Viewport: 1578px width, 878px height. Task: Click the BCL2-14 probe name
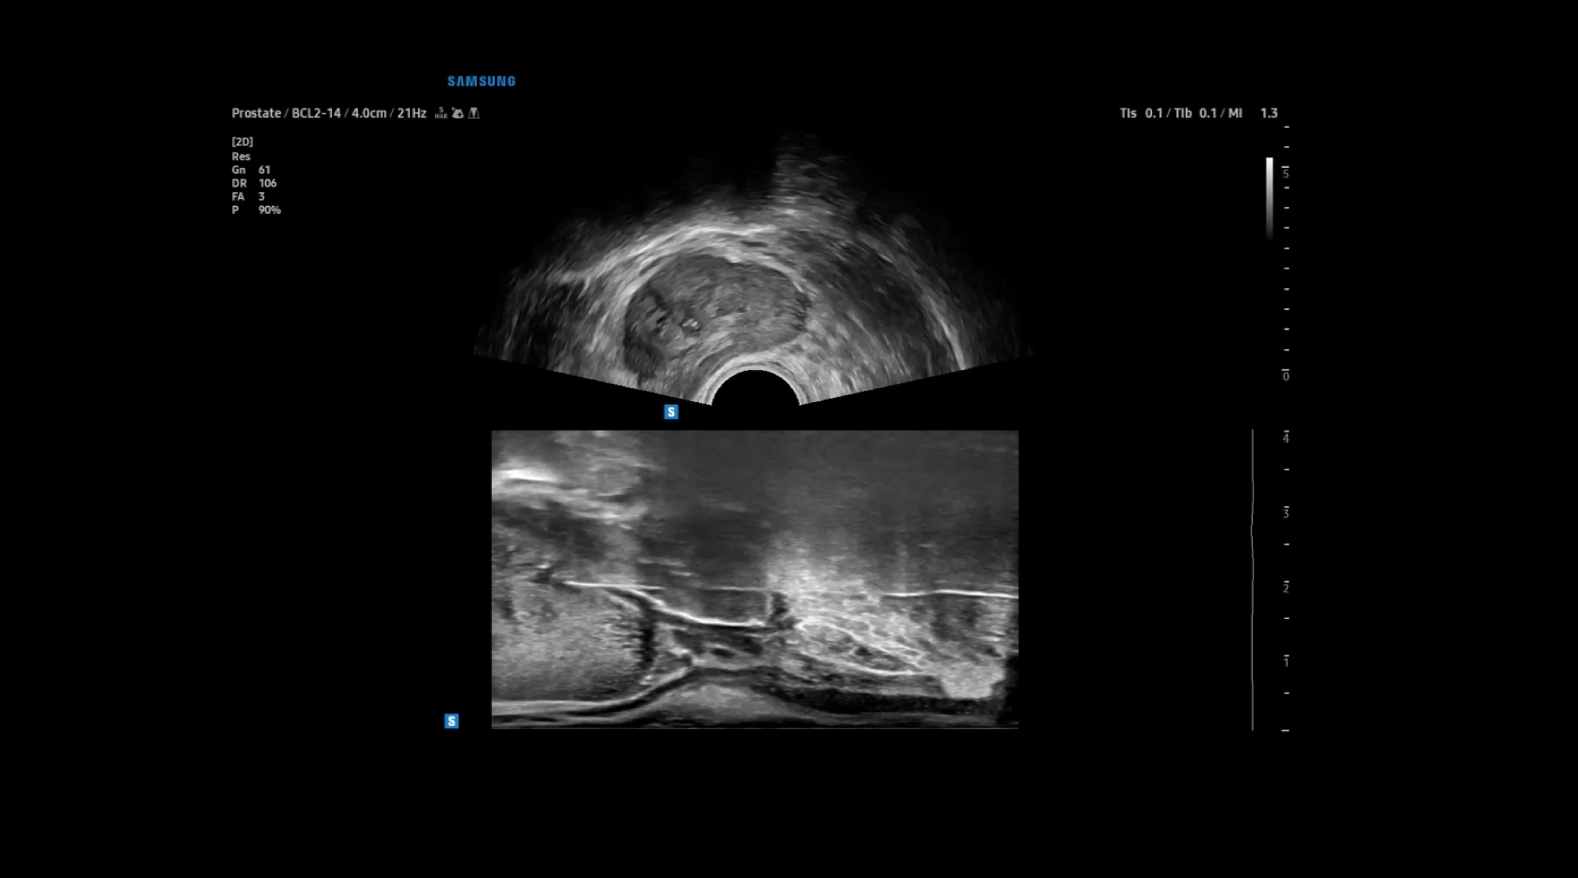click(317, 113)
